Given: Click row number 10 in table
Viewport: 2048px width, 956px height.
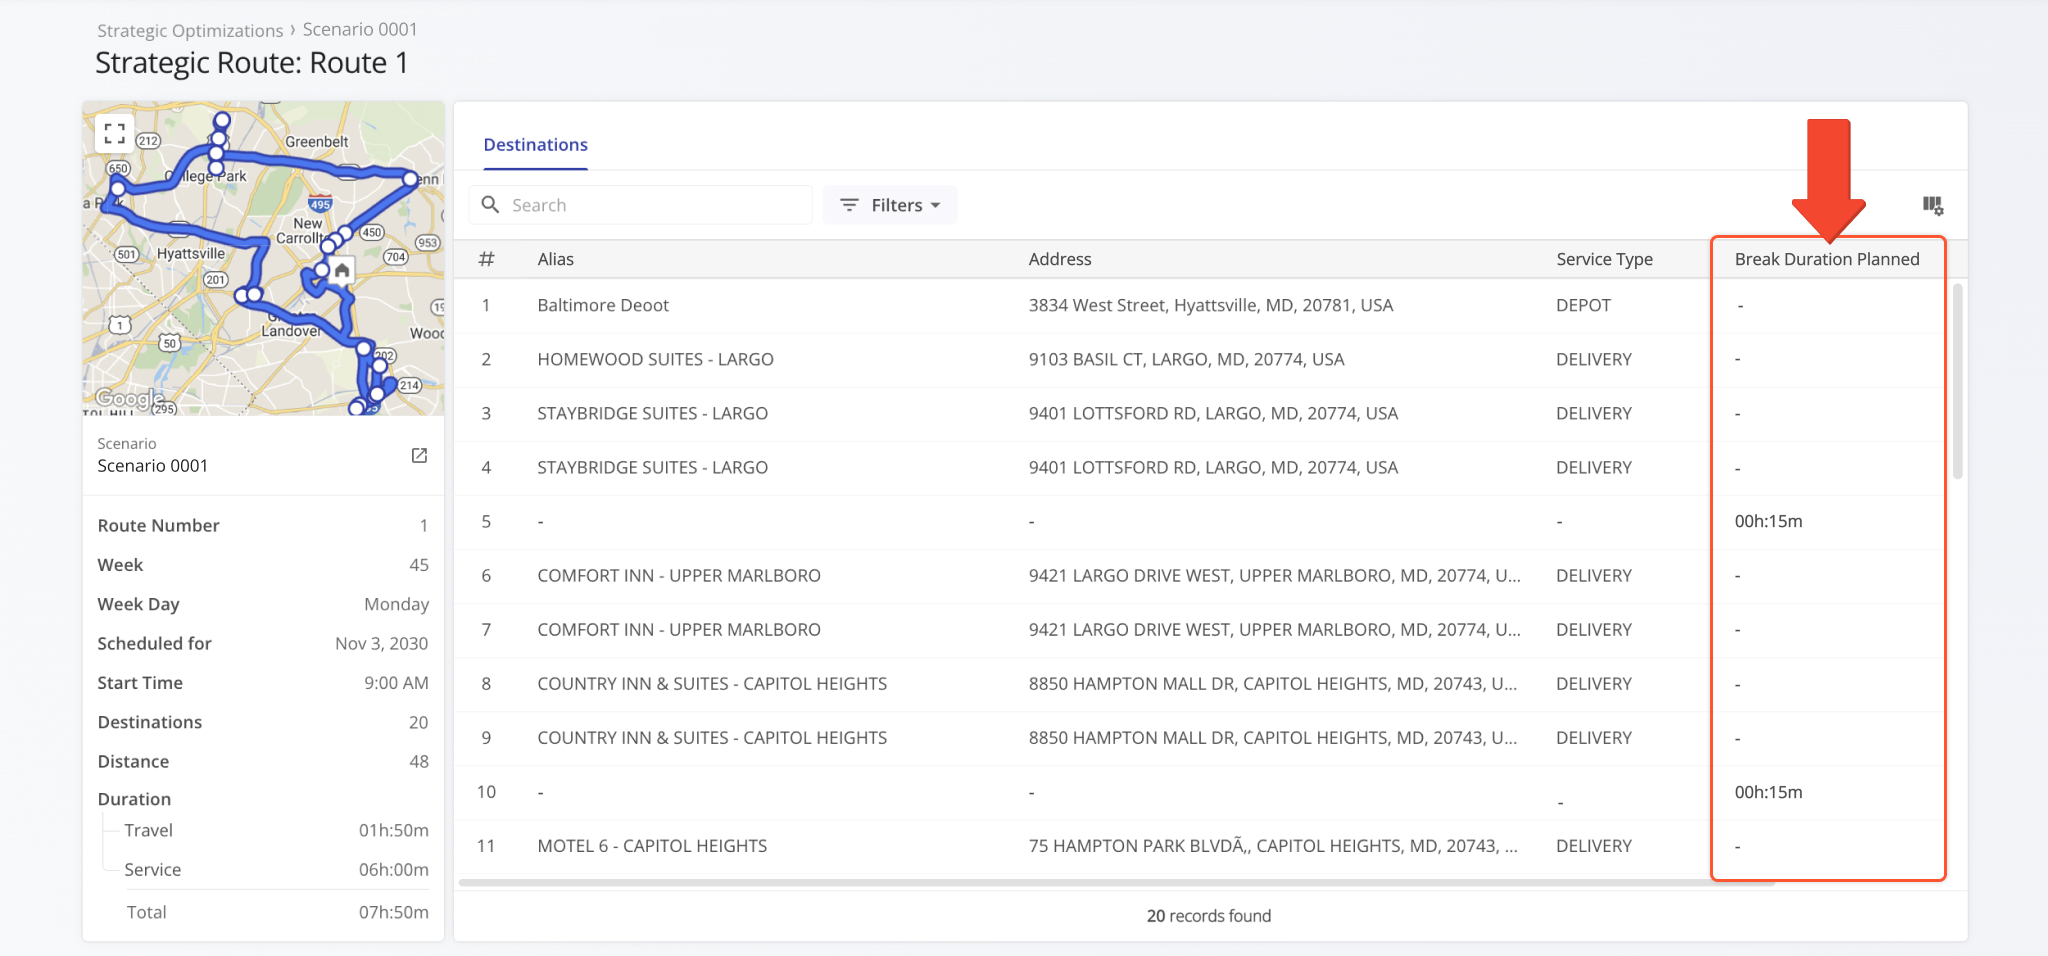Looking at the screenshot, I should 486,792.
